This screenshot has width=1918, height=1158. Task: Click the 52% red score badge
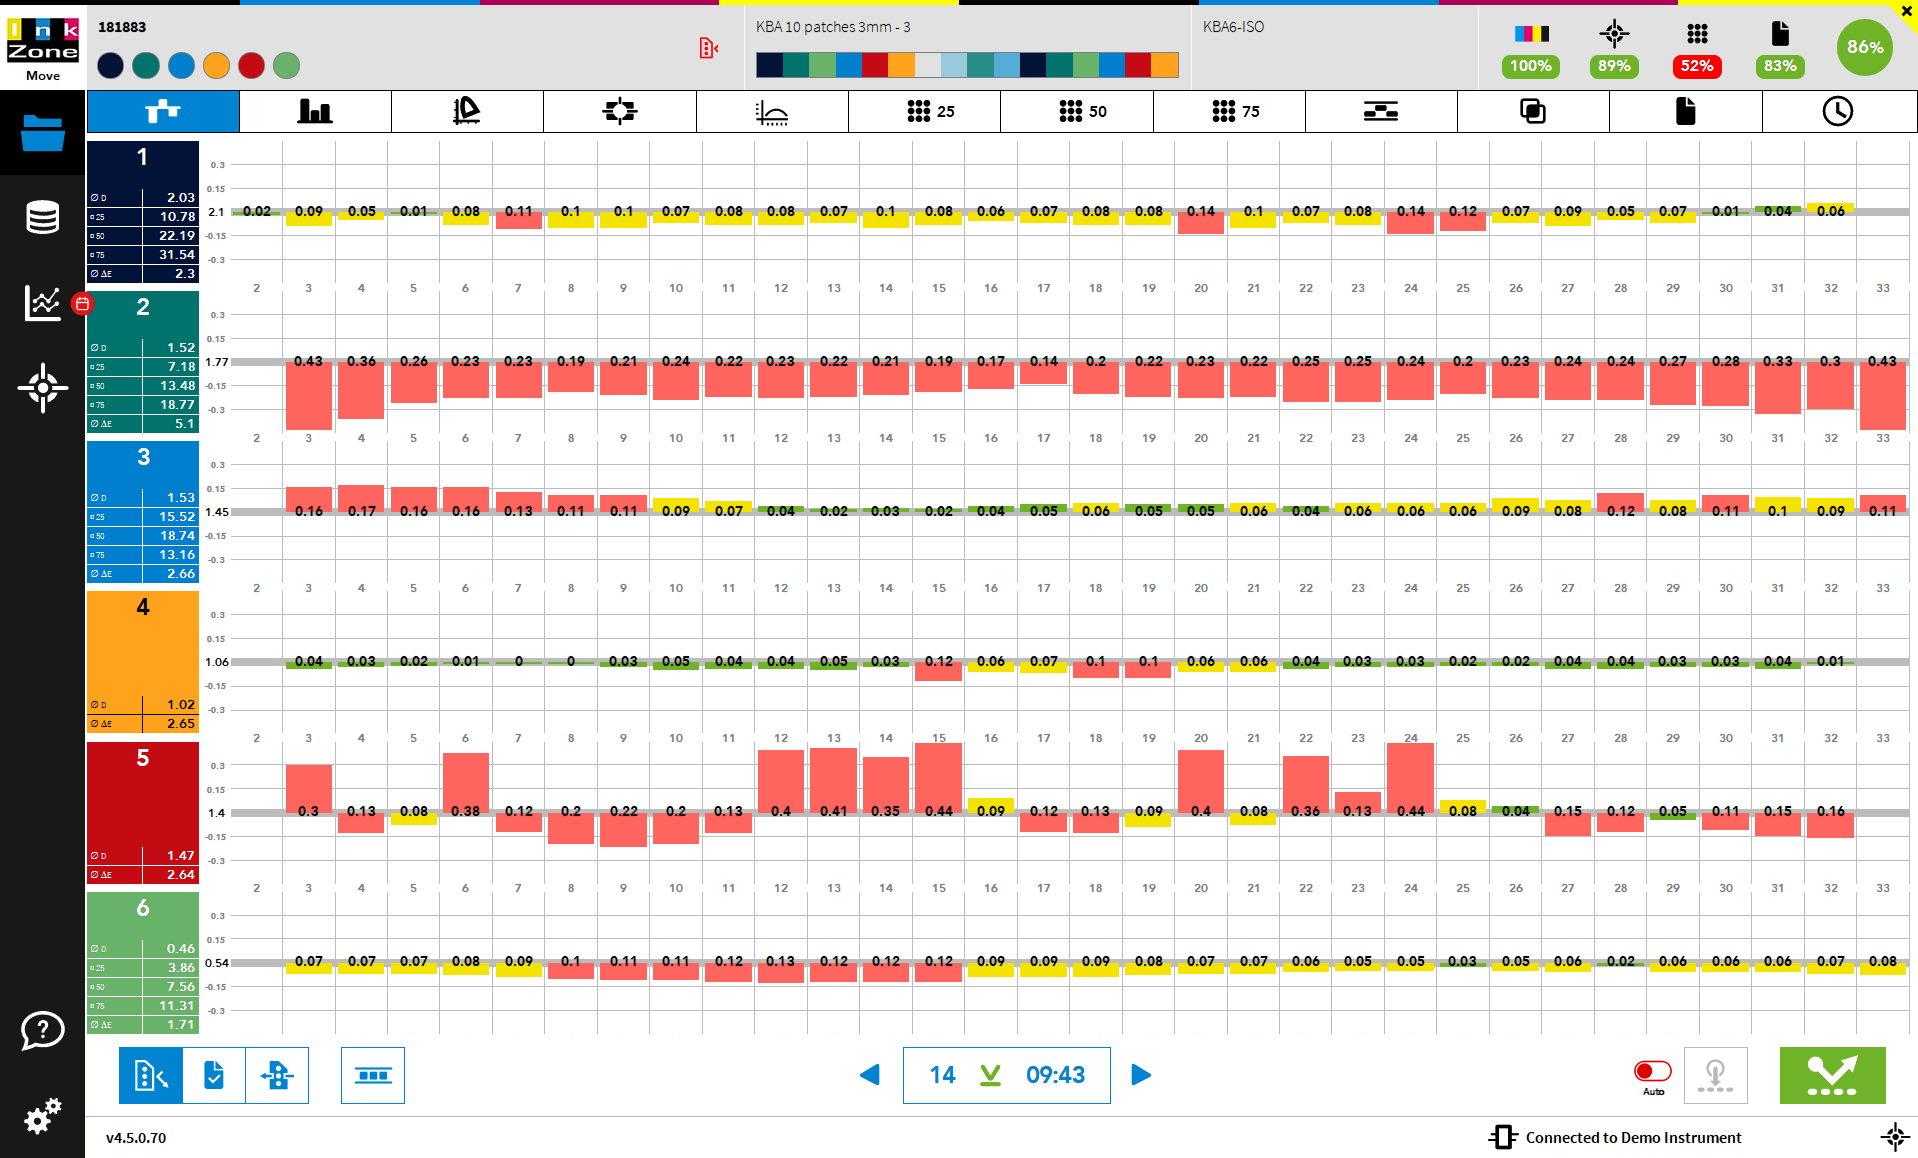point(1697,66)
